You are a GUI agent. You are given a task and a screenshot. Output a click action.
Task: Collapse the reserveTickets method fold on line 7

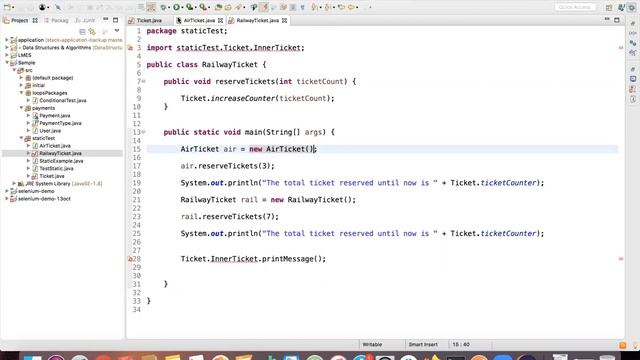click(143, 81)
